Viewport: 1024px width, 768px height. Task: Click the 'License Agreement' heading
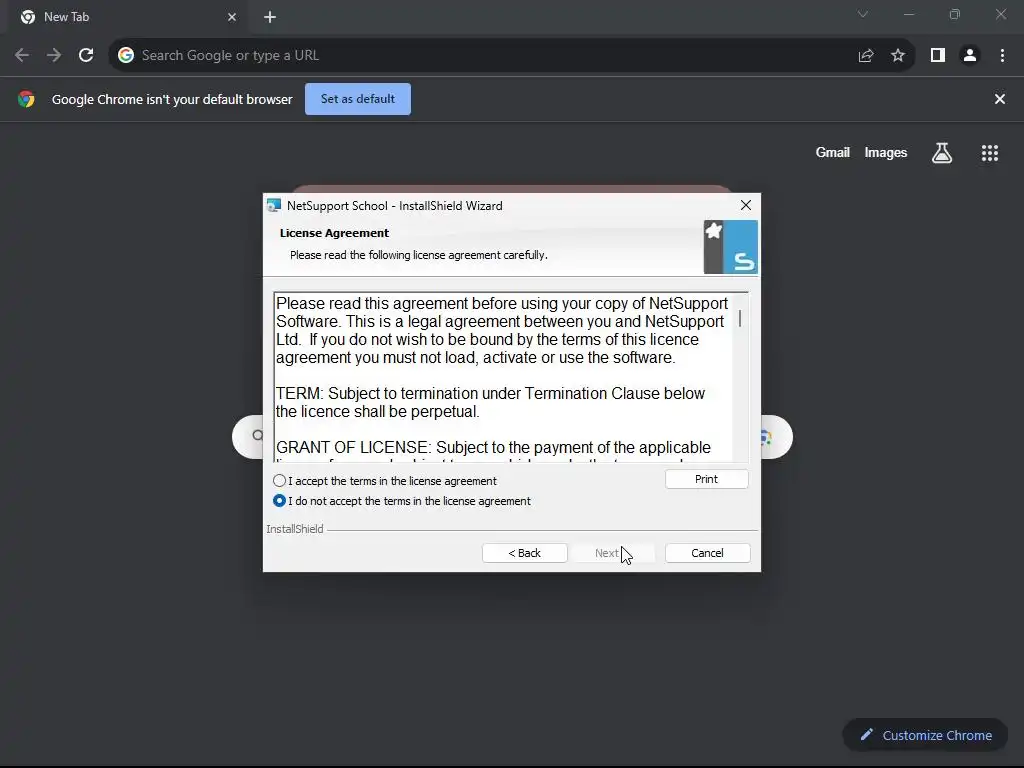pyautogui.click(x=334, y=233)
